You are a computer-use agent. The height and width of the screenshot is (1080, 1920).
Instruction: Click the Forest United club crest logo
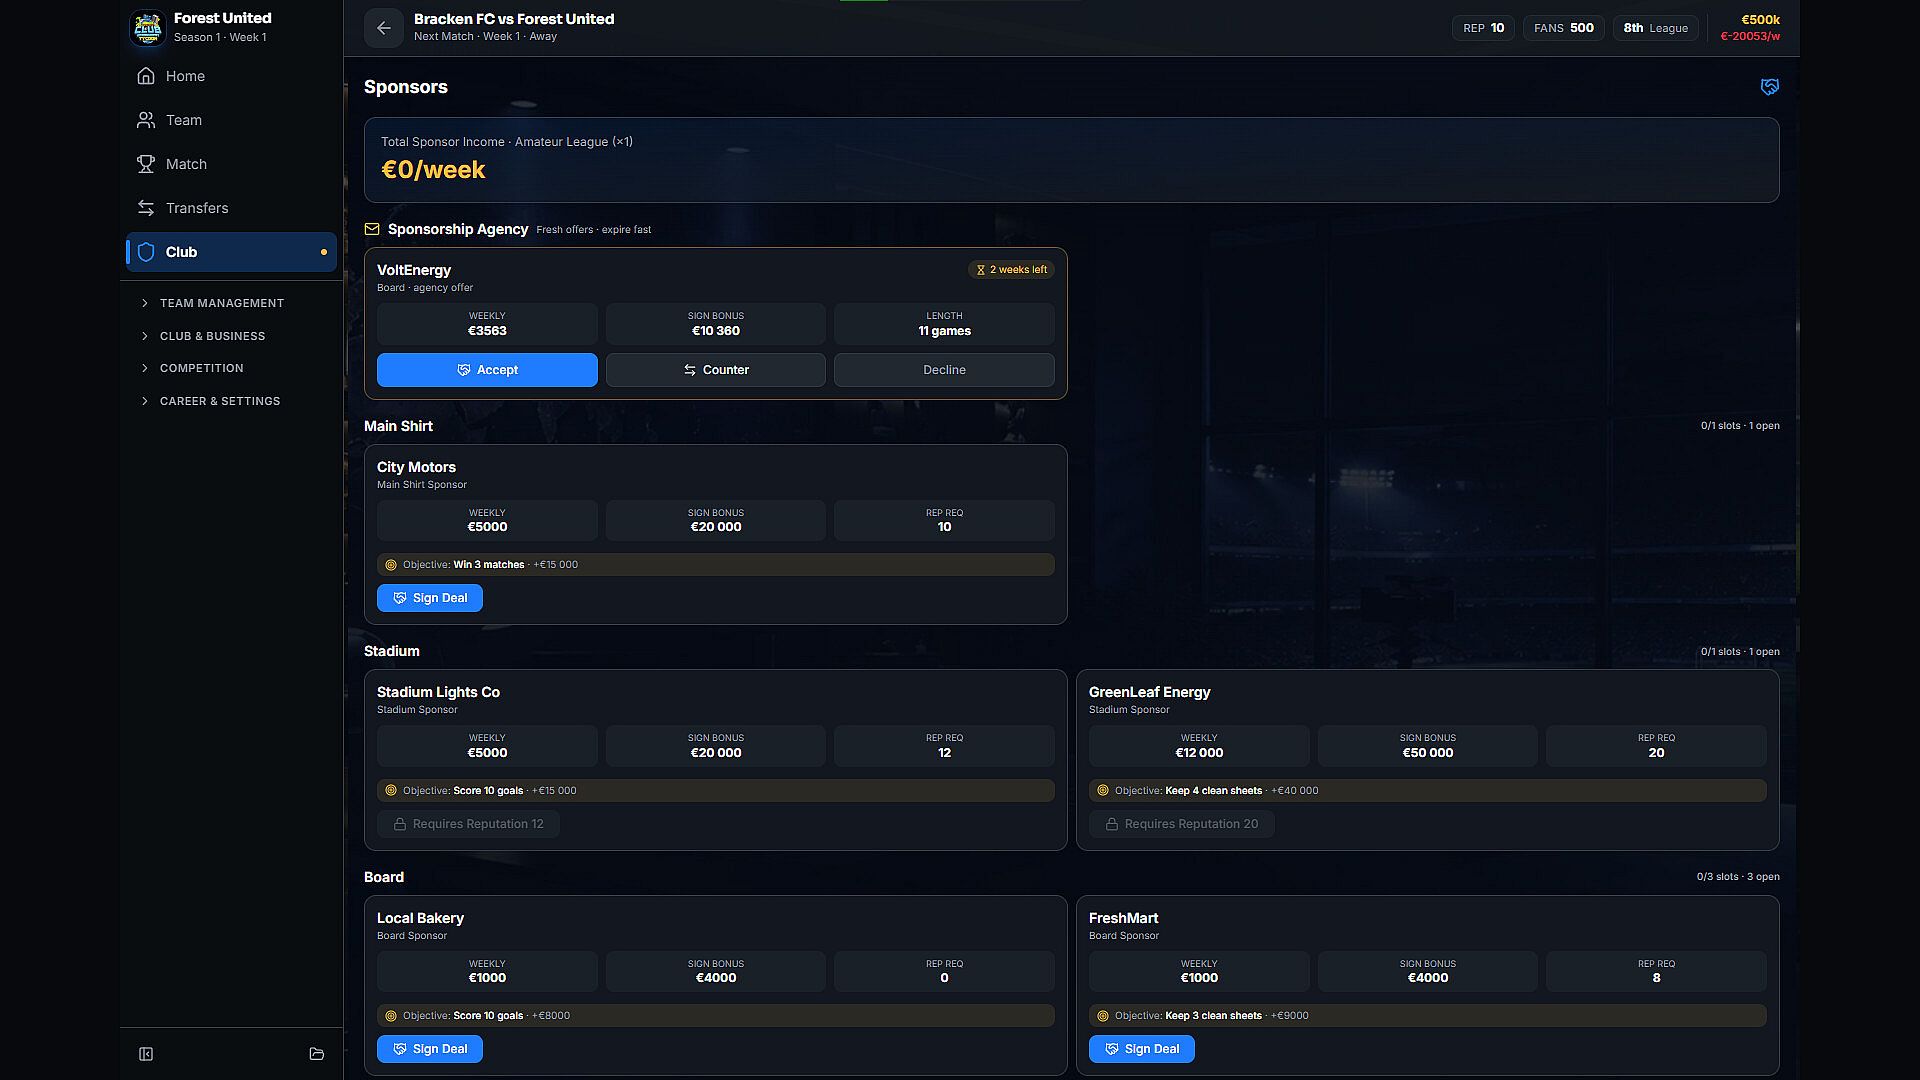point(147,27)
